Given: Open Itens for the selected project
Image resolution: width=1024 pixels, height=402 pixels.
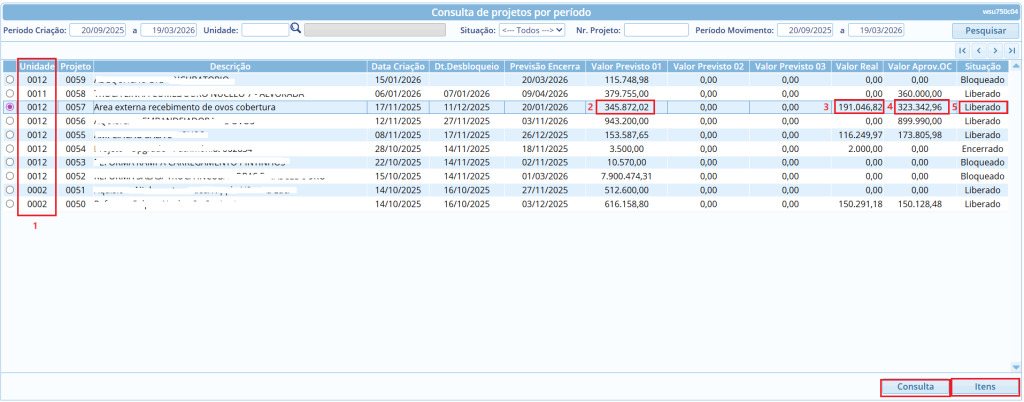Looking at the screenshot, I should [x=984, y=387].
